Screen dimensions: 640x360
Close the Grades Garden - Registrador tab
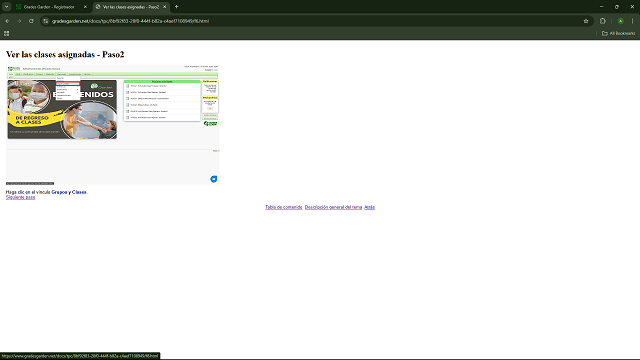(x=85, y=7)
